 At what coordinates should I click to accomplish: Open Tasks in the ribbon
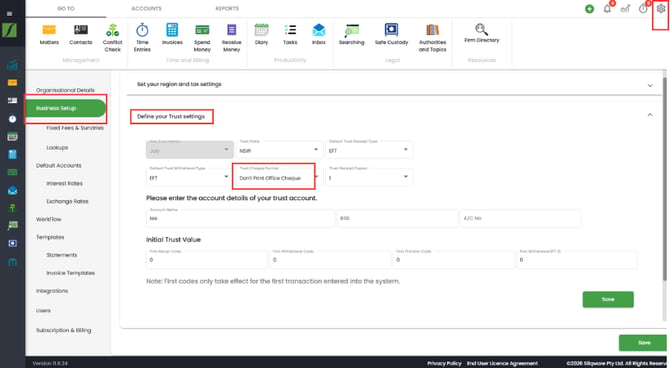290,34
